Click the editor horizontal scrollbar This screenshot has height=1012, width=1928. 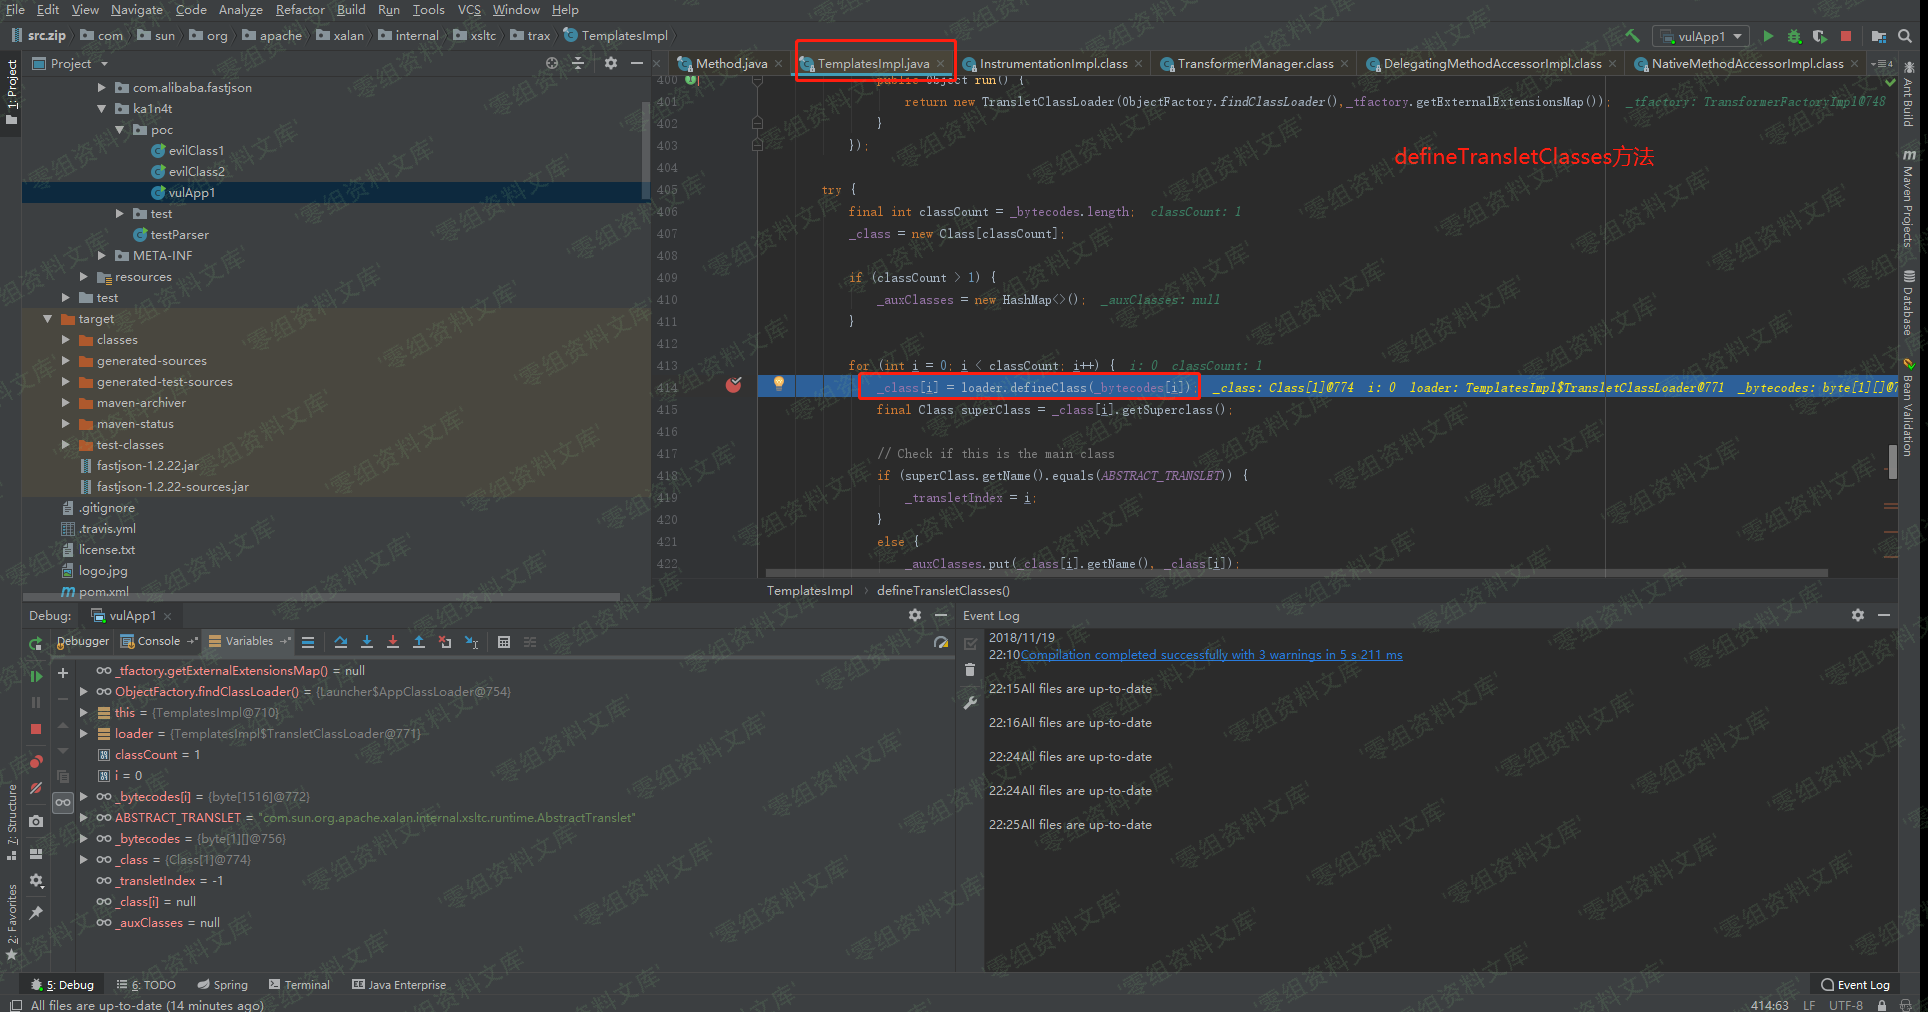(x=1296, y=574)
